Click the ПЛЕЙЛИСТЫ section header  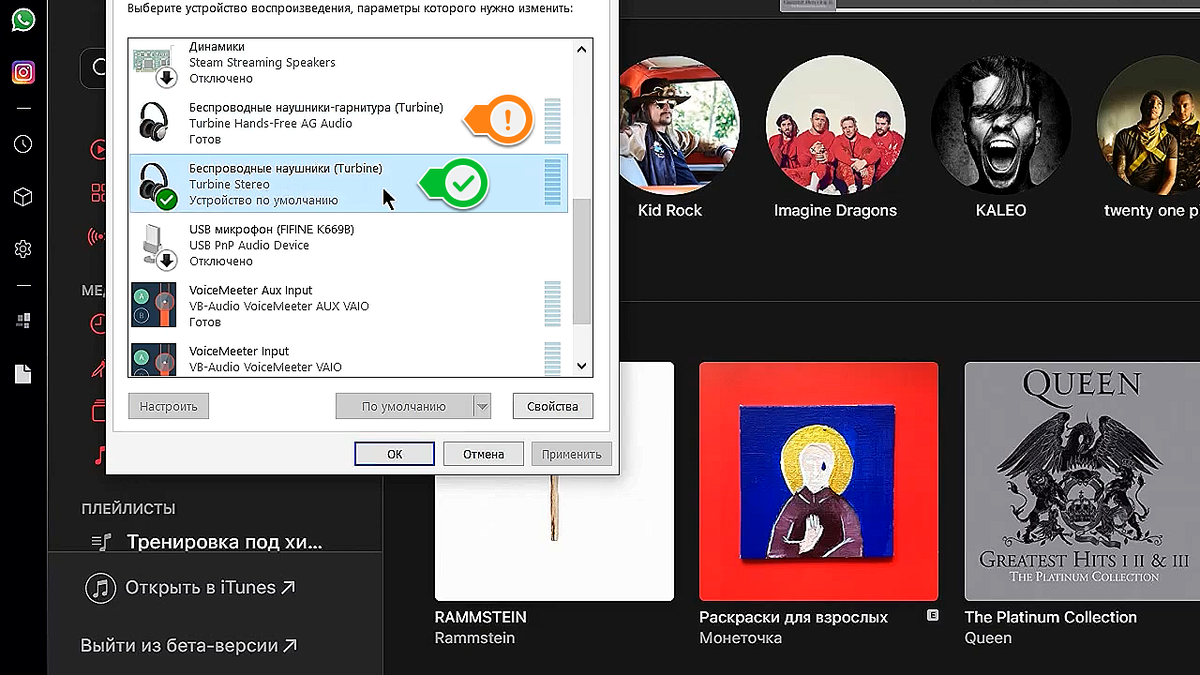[128, 509]
